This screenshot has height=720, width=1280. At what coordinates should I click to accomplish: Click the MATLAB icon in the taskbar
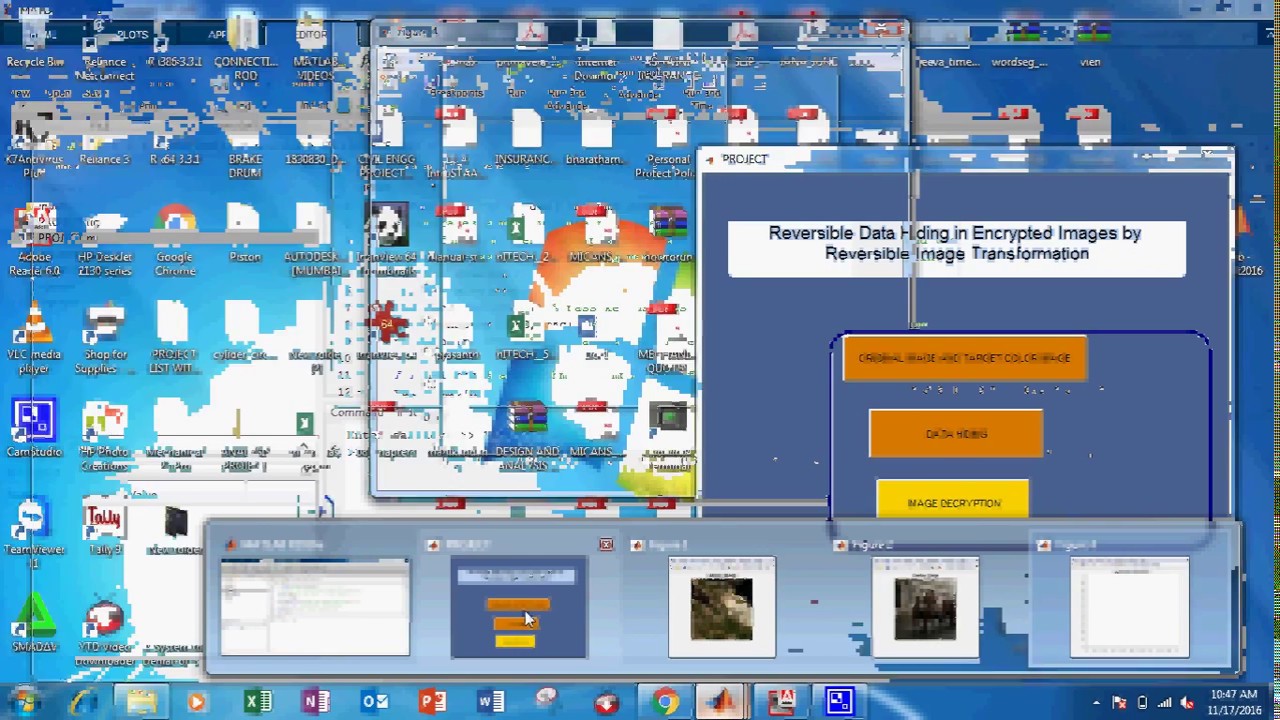coord(722,702)
